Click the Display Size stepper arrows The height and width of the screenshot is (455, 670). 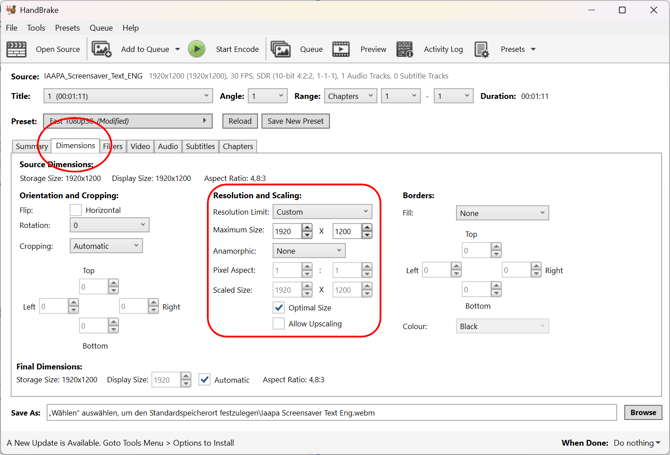(x=185, y=379)
